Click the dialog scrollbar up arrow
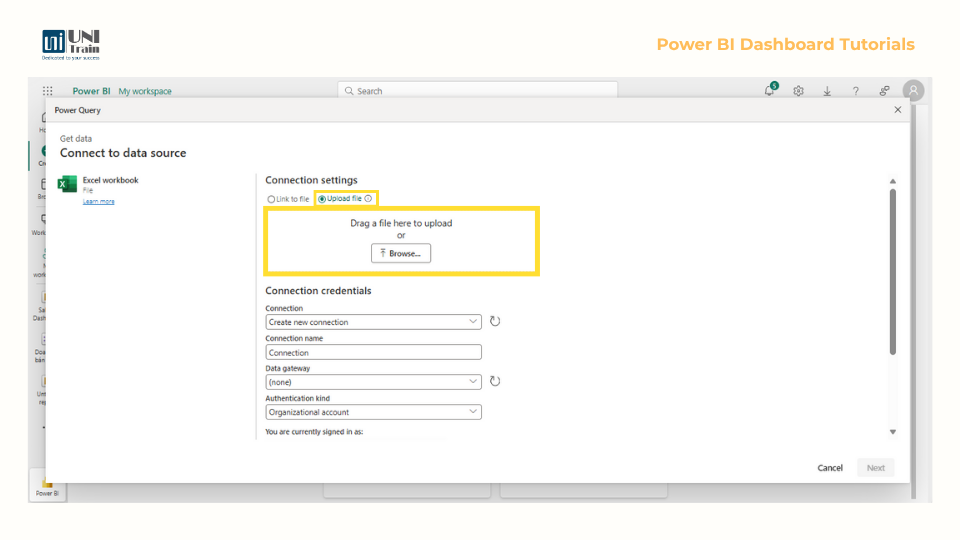This screenshot has height=540, width=960. point(893,181)
